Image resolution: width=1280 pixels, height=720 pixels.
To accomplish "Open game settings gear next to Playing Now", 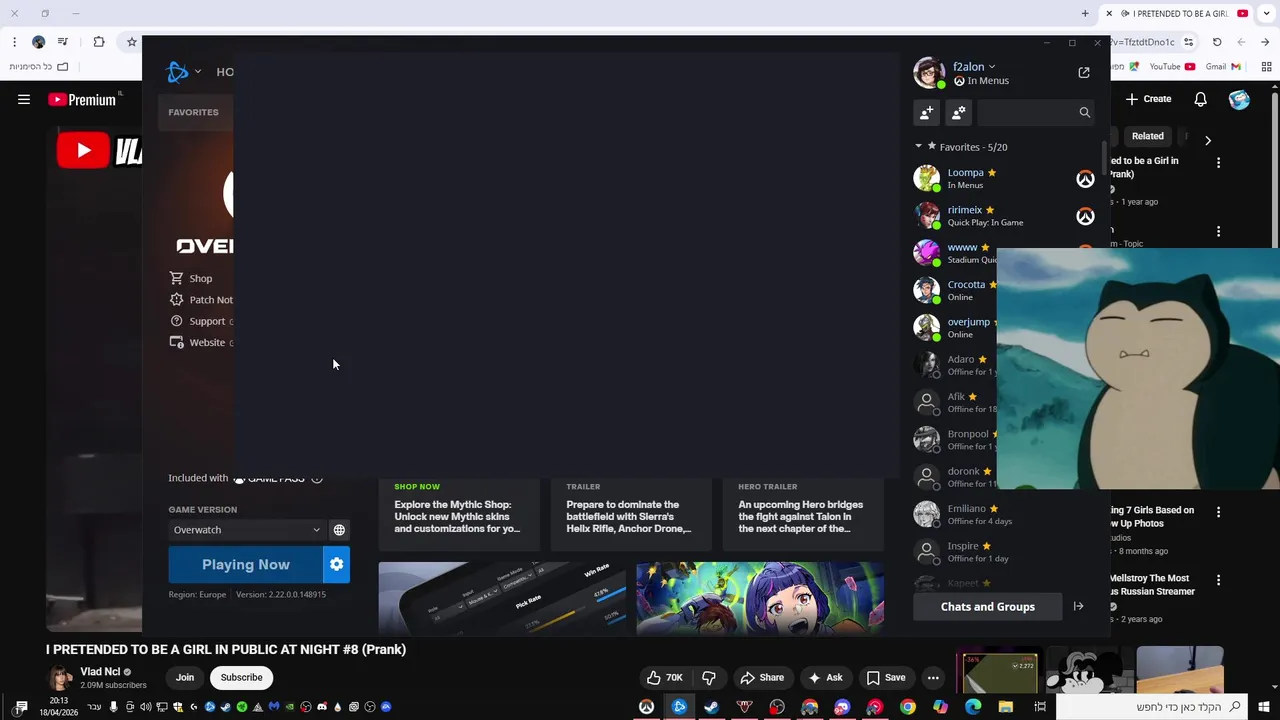I will tap(336, 564).
